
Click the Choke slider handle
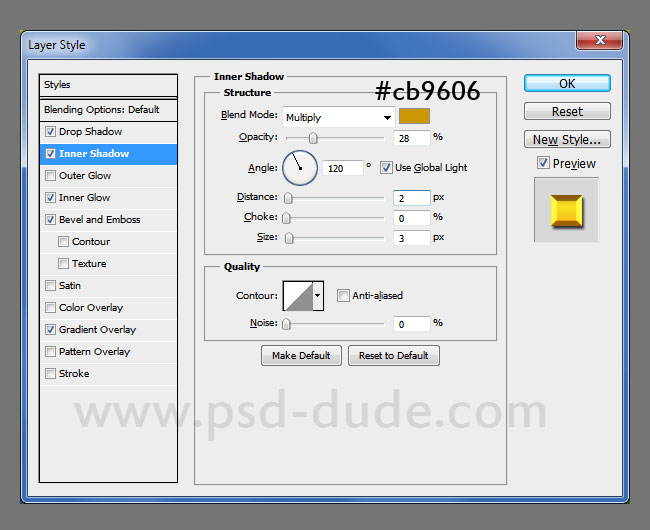click(286, 218)
